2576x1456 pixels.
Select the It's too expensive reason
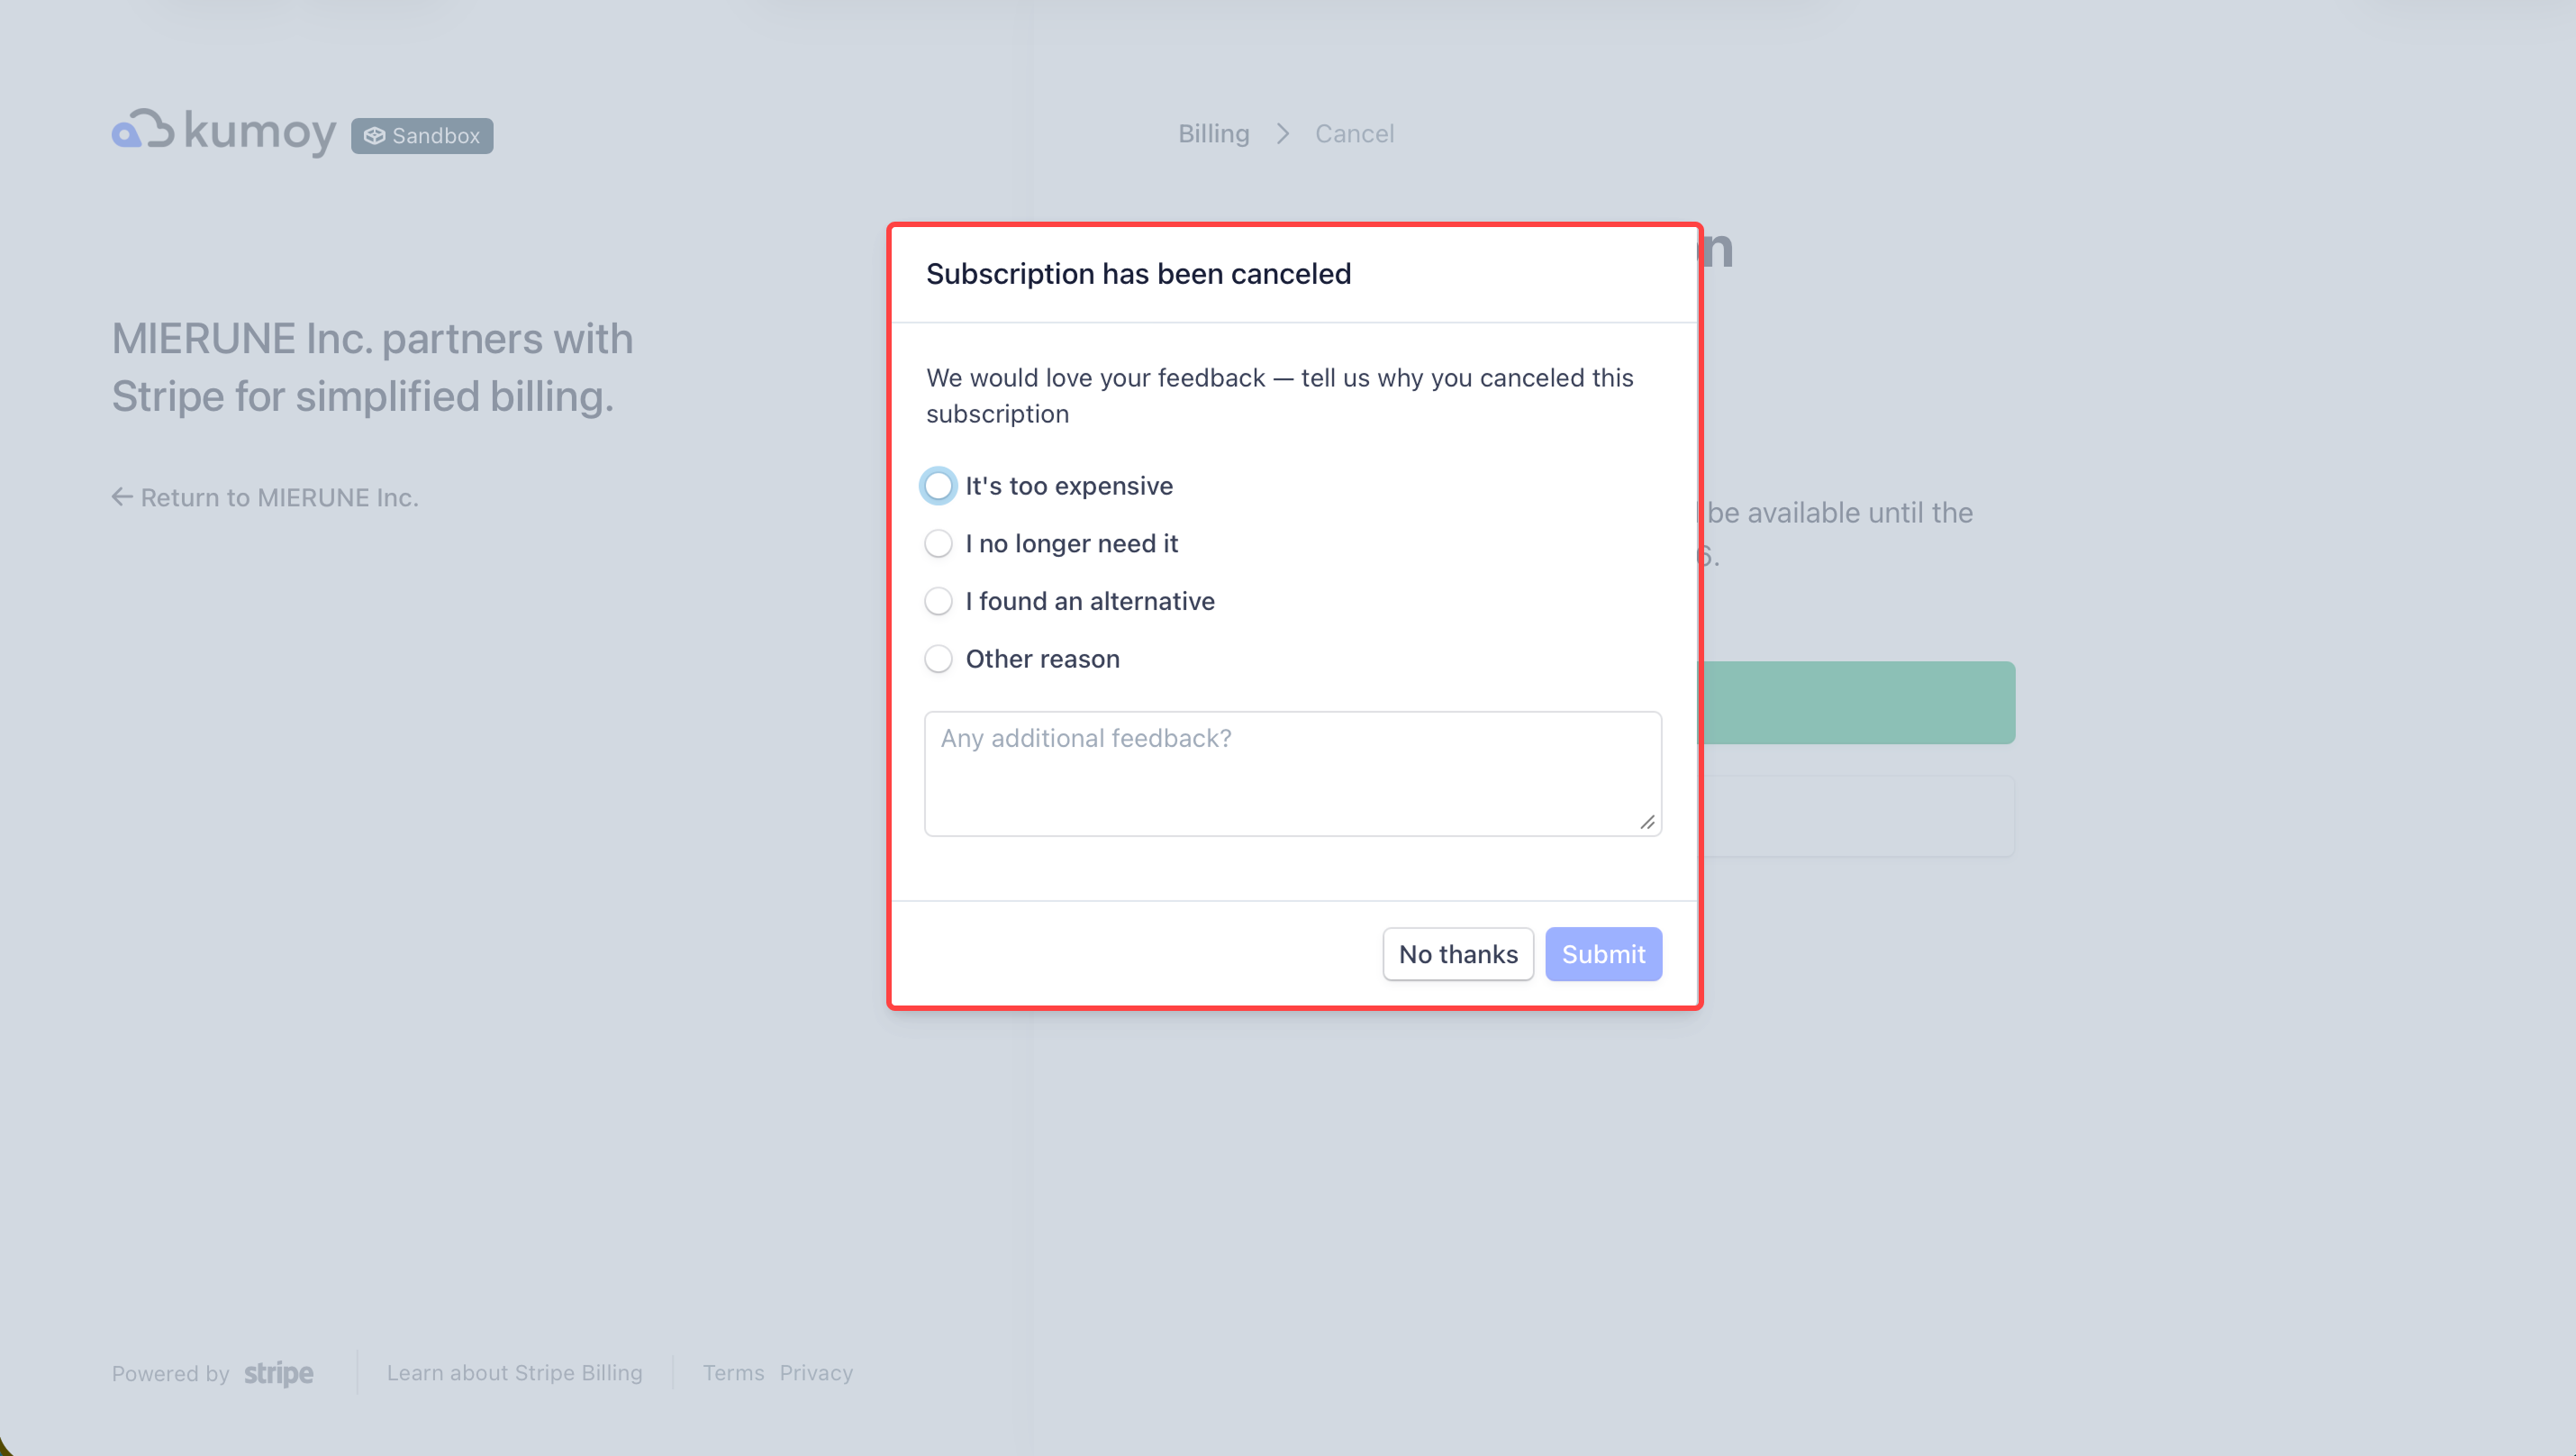click(x=938, y=485)
